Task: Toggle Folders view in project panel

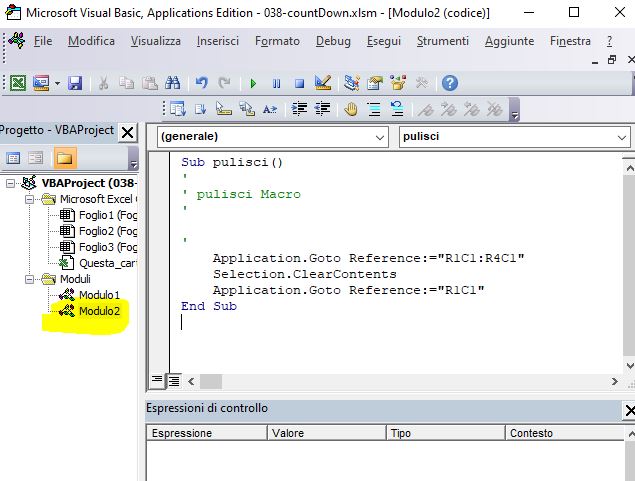Action: pyautogui.click(x=64, y=158)
